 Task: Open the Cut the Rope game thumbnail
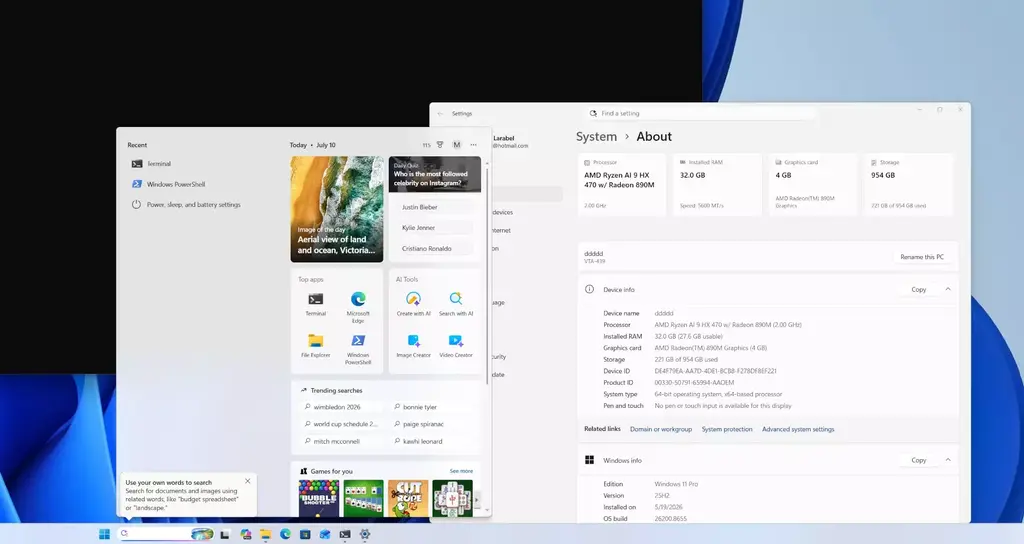click(408, 499)
